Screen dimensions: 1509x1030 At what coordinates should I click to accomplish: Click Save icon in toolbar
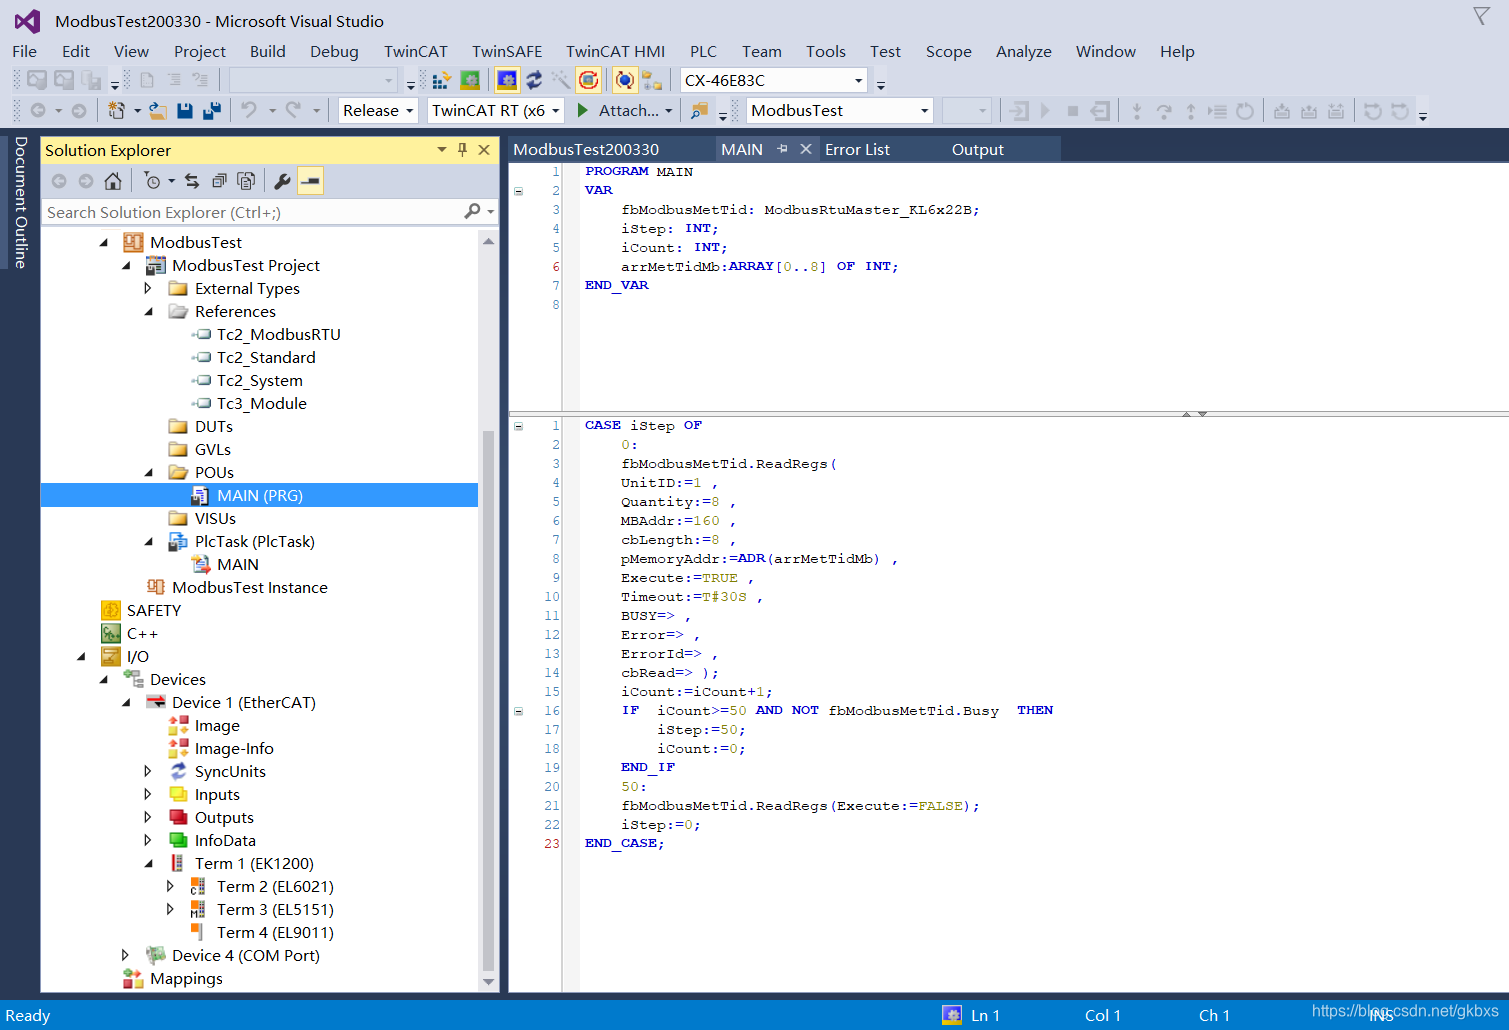(185, 111)
